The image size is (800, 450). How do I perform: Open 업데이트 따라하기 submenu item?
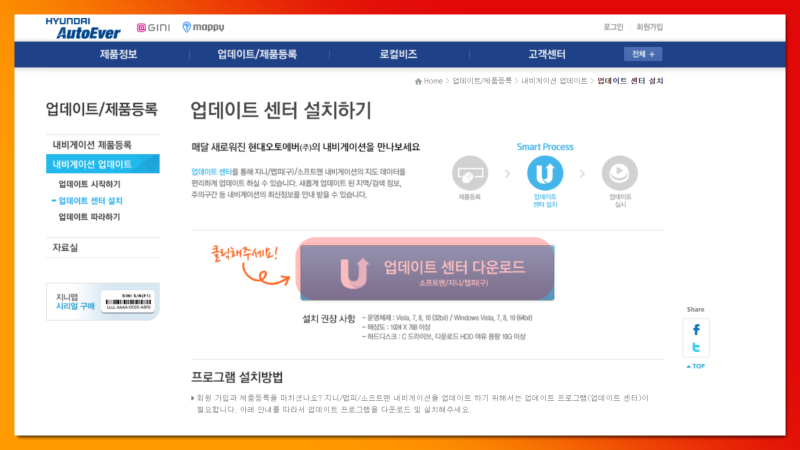point(89,217)
